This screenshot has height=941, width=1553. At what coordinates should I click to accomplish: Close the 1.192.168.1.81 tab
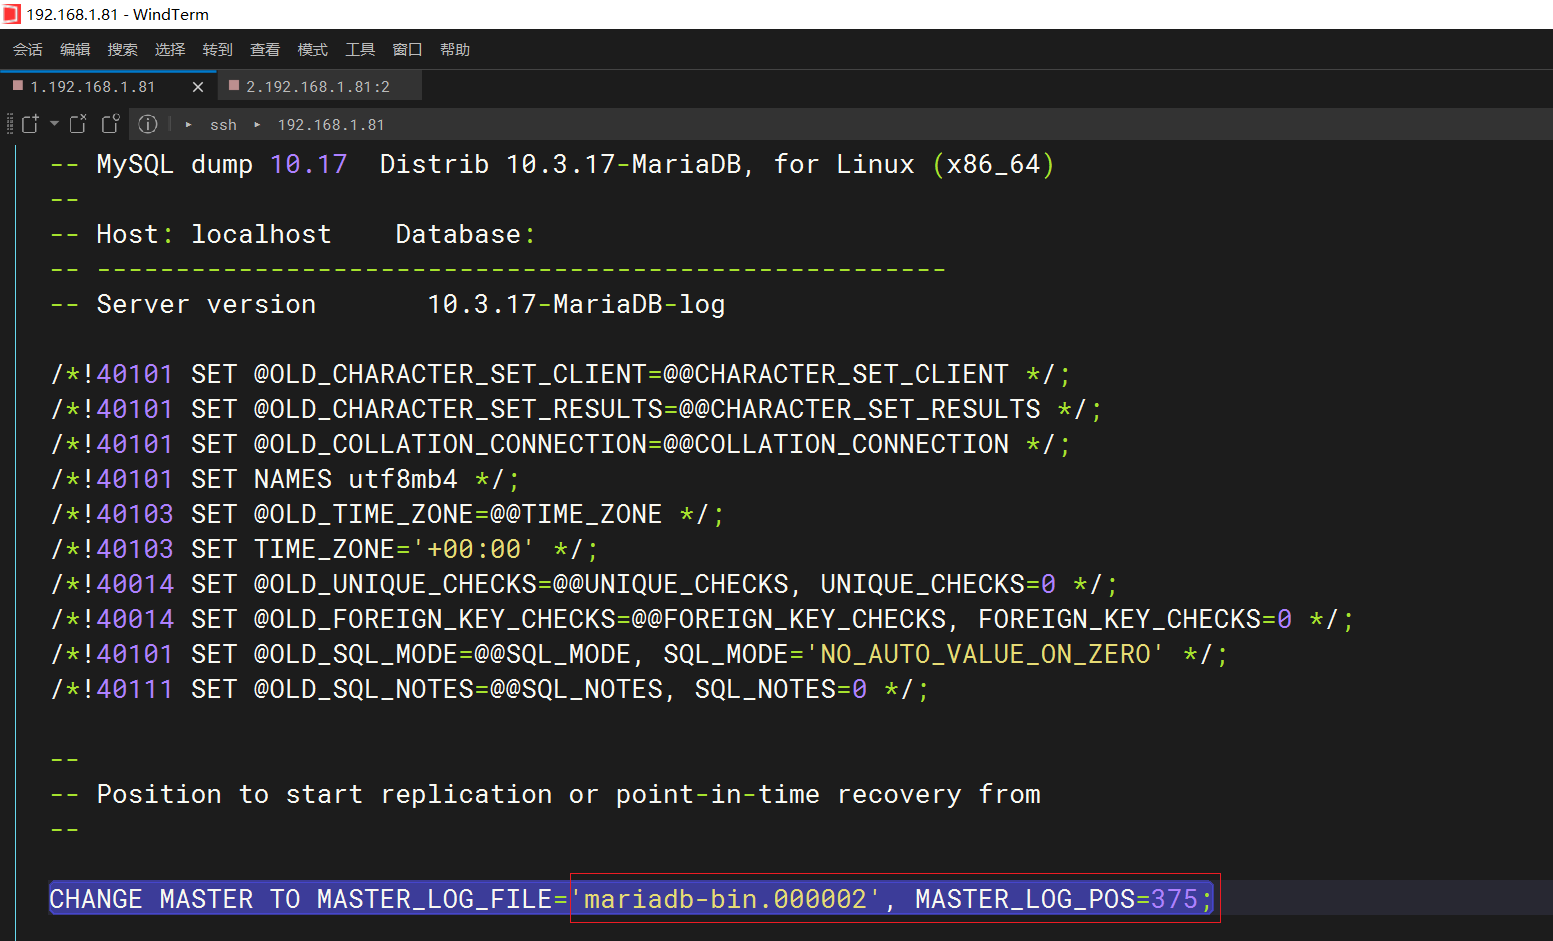pos(198,87)
